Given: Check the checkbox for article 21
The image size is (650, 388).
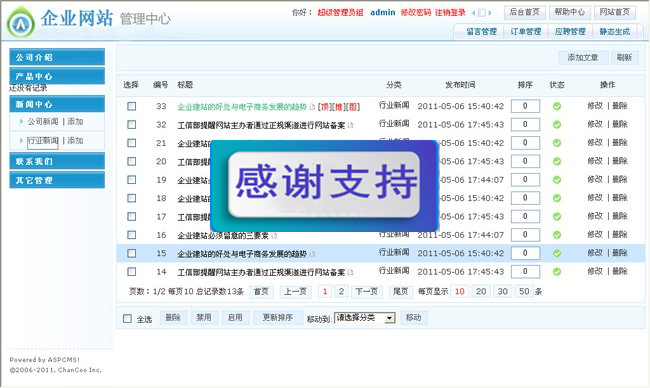Looking at the screenshot, I should [x=131, y=143].
